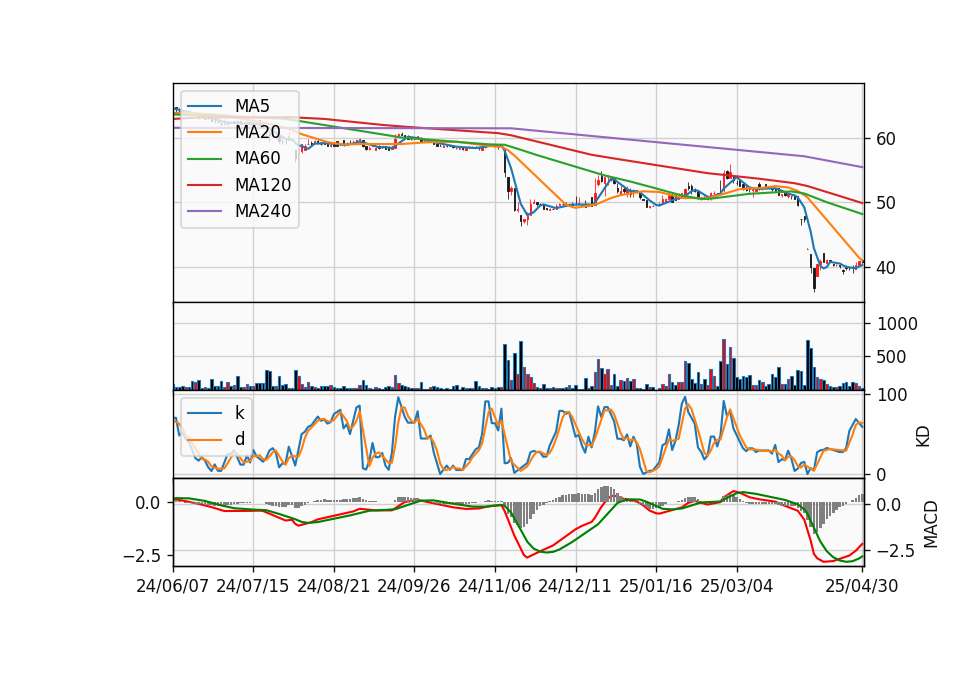This screenshot has width=960, height=690.
Task: Click the 25/04/30 date axis label
Action: point(862,586)
